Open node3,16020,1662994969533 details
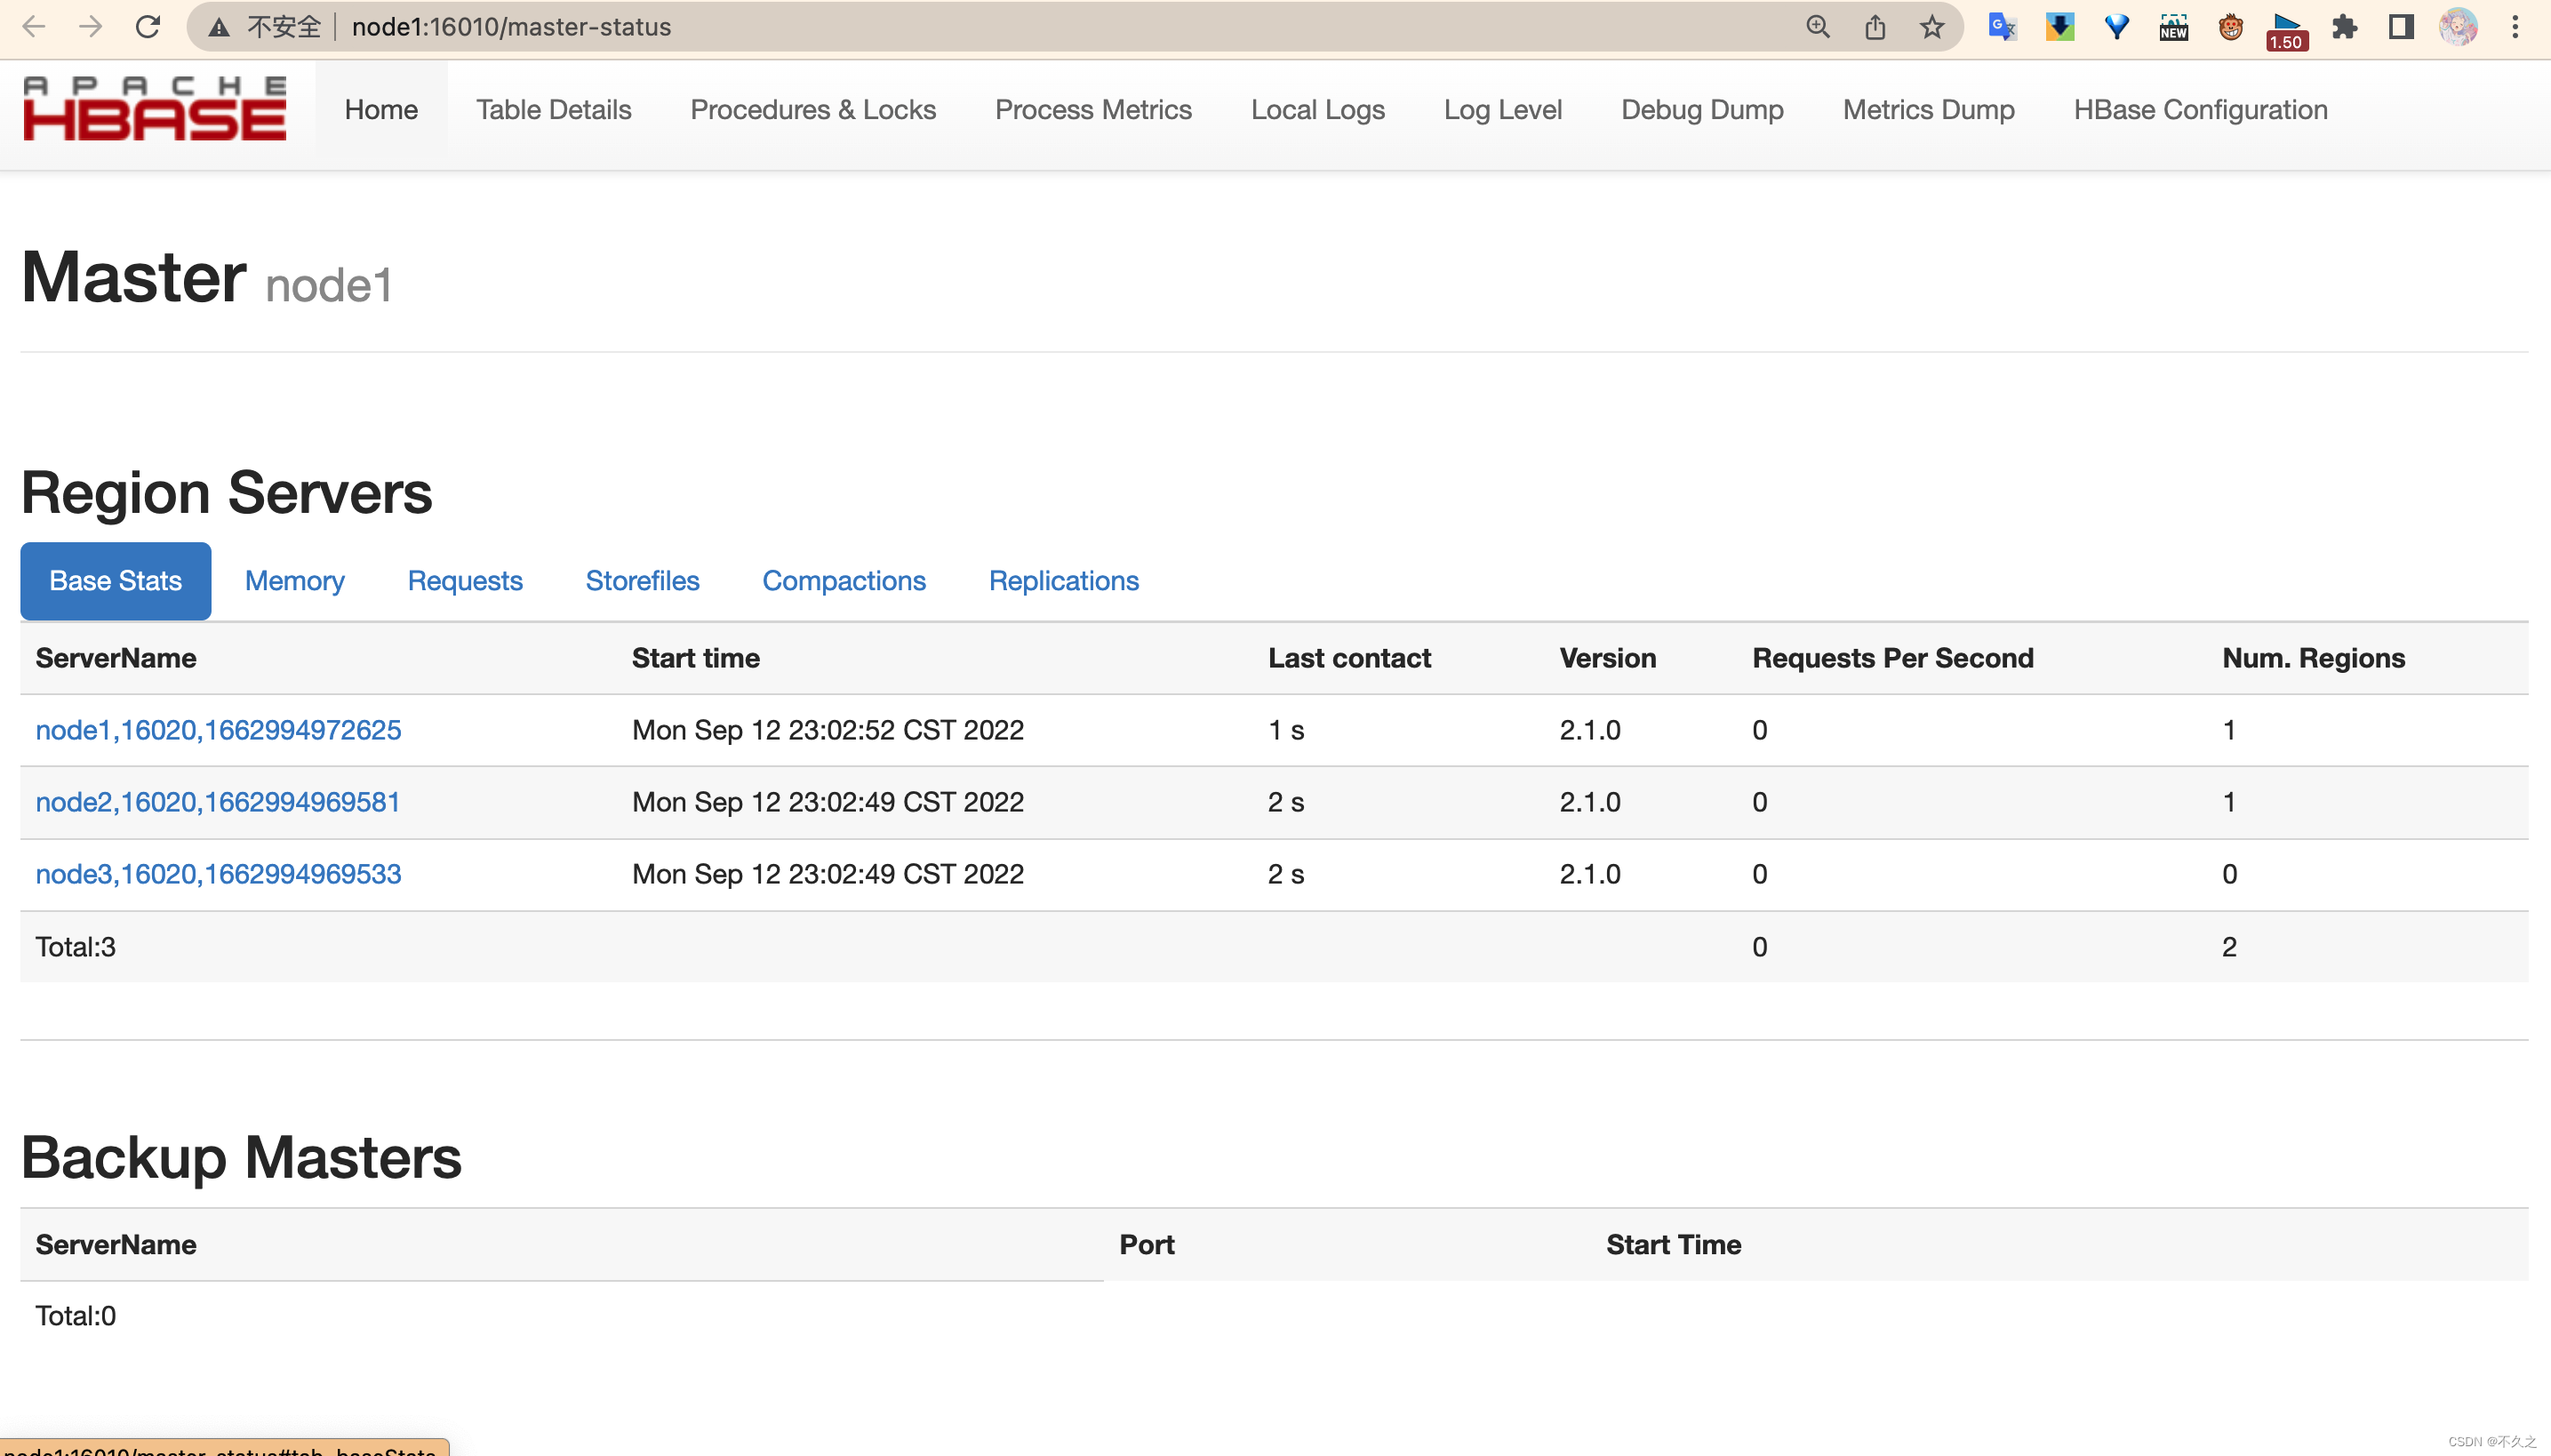Screen dimensions: 2551x1456 (x=219, y=873)
